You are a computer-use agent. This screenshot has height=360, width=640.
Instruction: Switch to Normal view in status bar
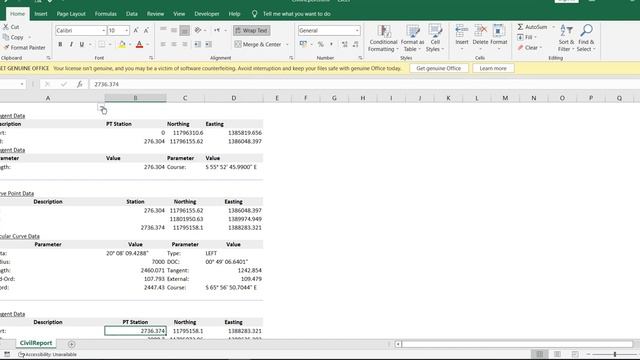tap(540, 354)
